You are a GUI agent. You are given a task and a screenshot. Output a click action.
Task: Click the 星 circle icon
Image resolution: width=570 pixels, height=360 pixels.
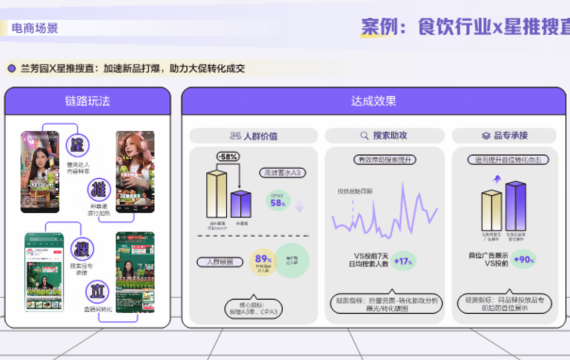(77, 145)
